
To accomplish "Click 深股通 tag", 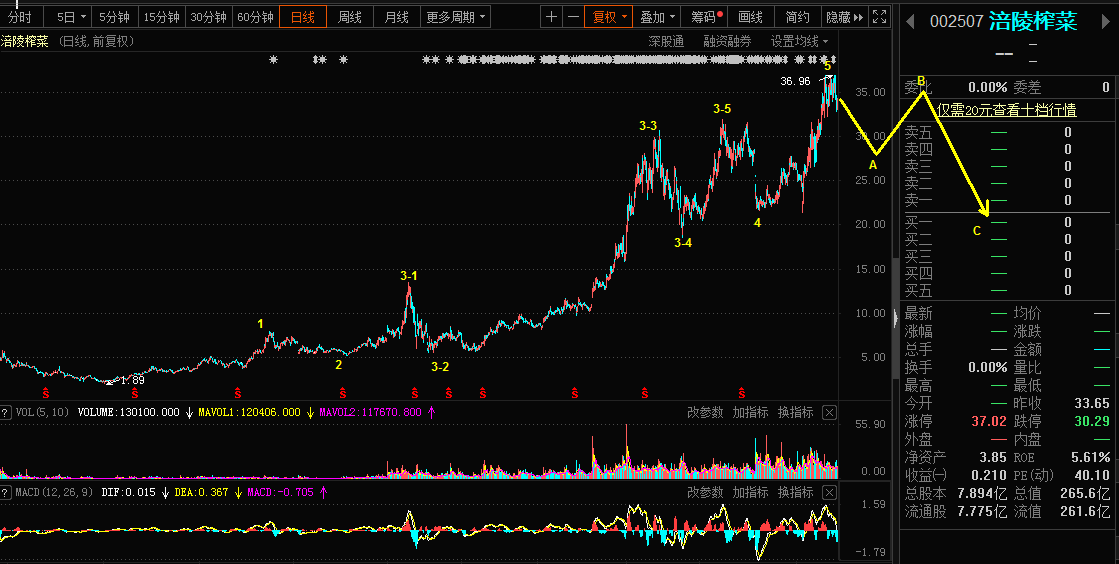I will [666, 41].
